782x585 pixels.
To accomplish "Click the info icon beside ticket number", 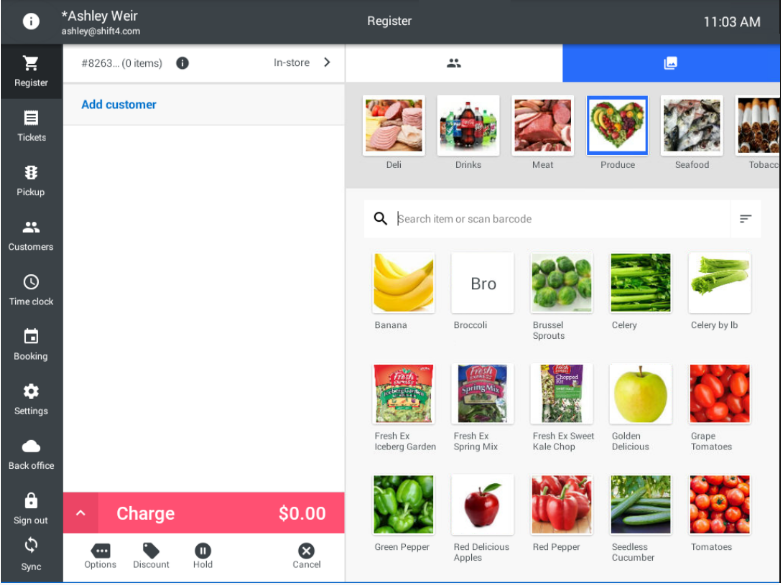I will click(x=183, y=63).
